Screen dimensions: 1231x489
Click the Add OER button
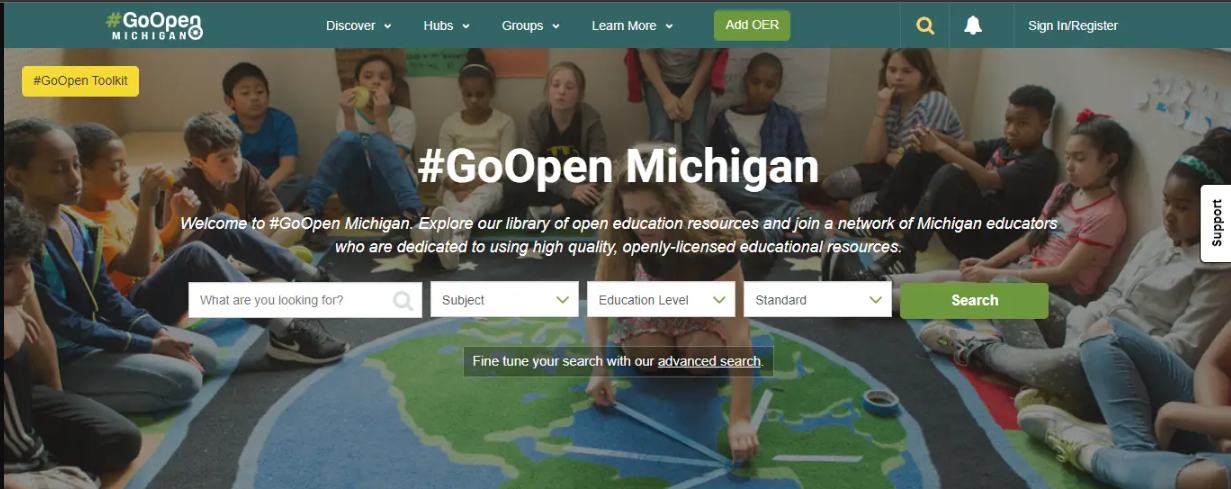click(752, 26)
